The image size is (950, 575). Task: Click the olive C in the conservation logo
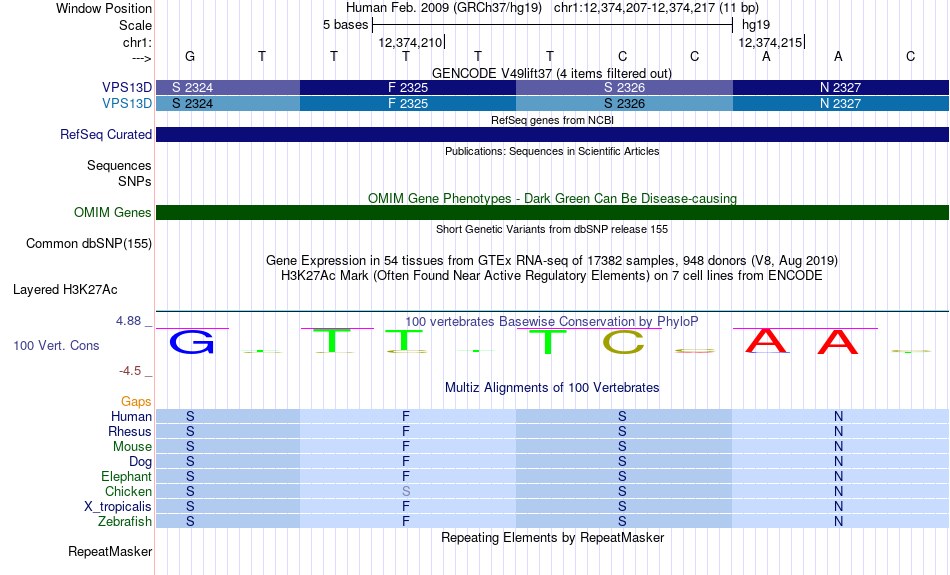[x=623, y=343]
